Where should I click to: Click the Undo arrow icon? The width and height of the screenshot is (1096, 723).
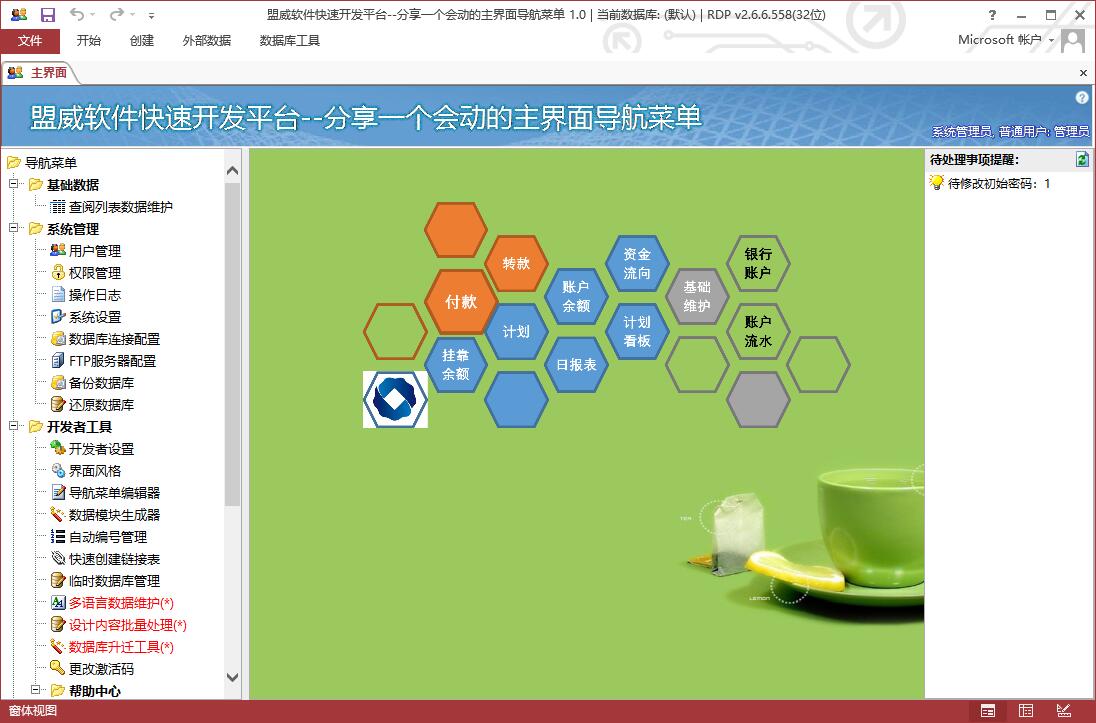pos(77,15)
